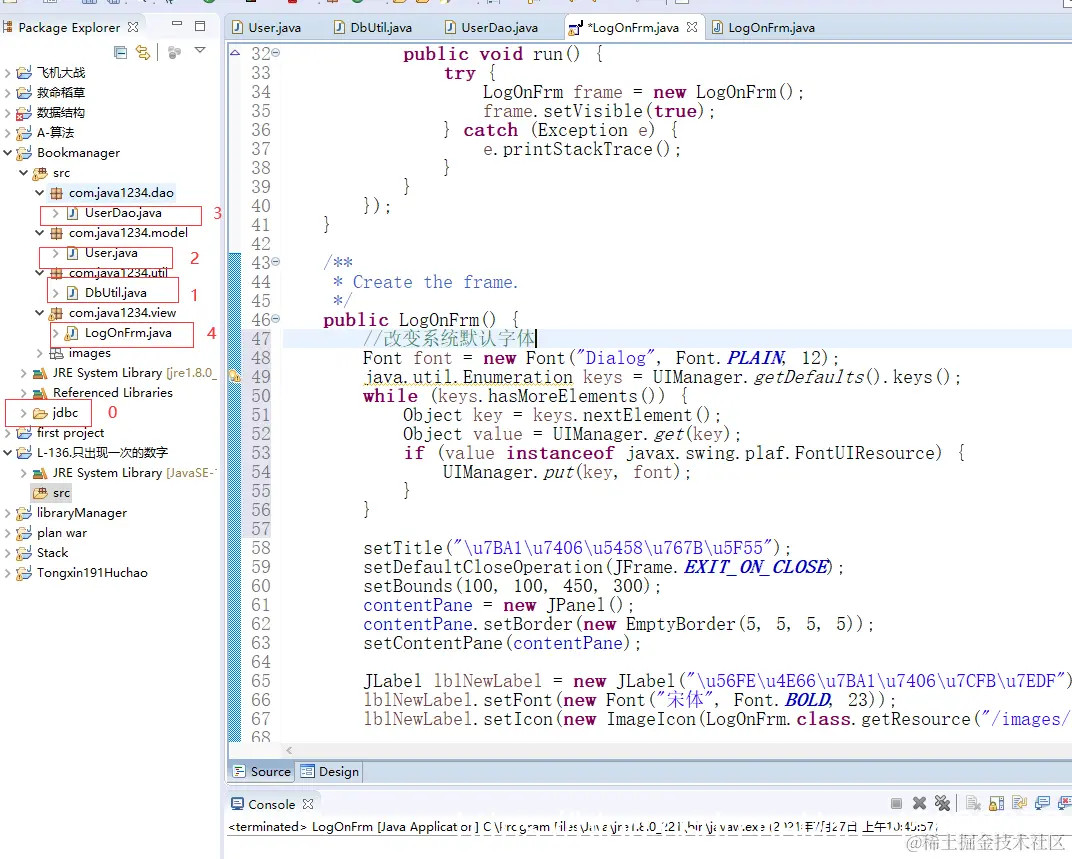Expand the 数据结构 project
This screenshot has height=859, width=1072.
pos(8,112)
